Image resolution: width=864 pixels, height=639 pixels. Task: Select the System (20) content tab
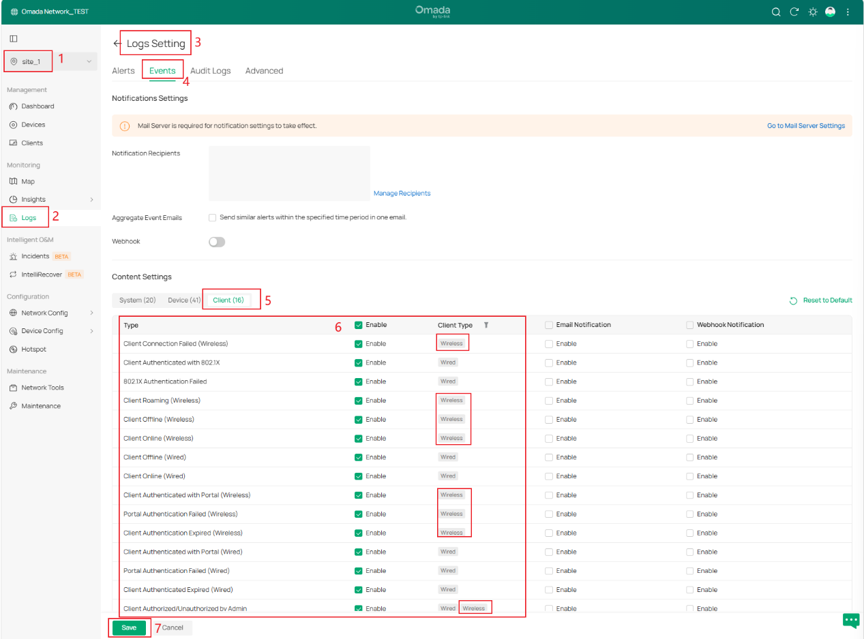pyautogui.click(x=137, y=300)
